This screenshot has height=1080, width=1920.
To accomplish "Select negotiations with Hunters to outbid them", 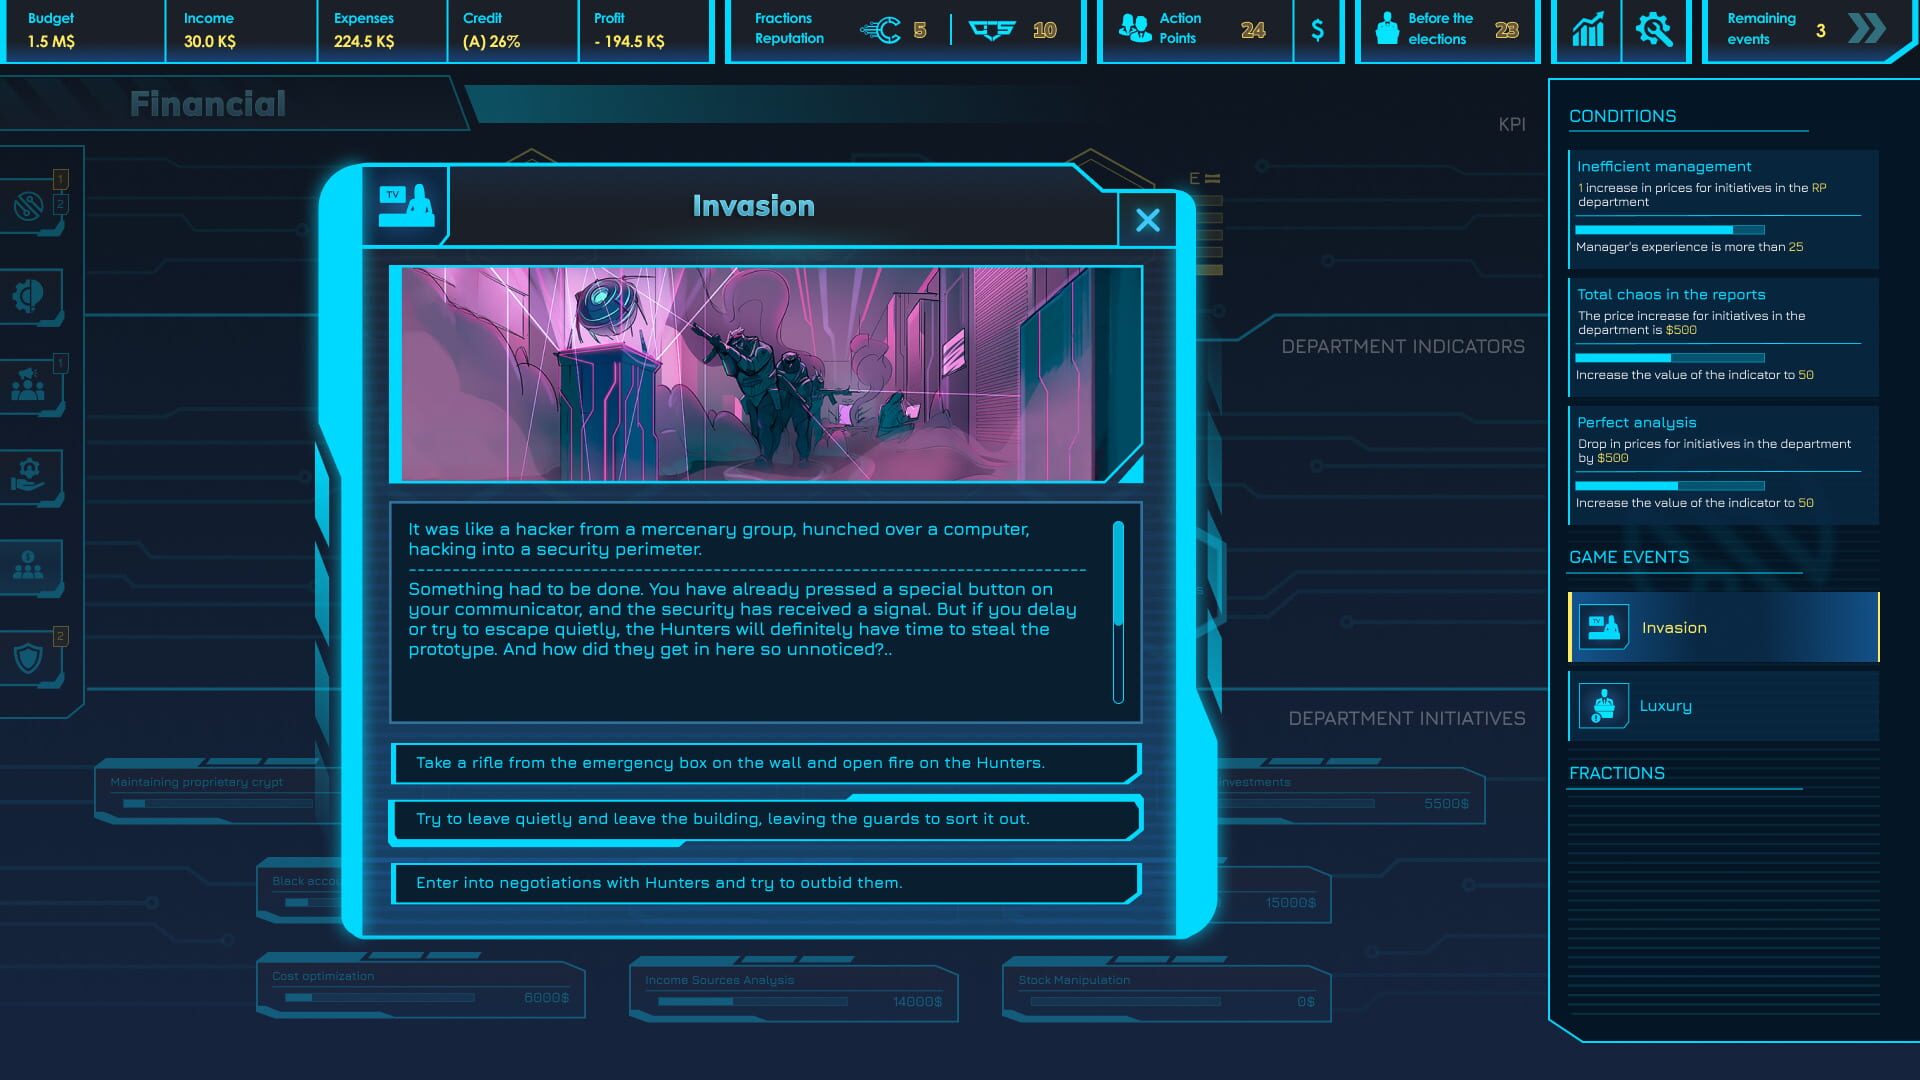I will click(x=763, y=883).
